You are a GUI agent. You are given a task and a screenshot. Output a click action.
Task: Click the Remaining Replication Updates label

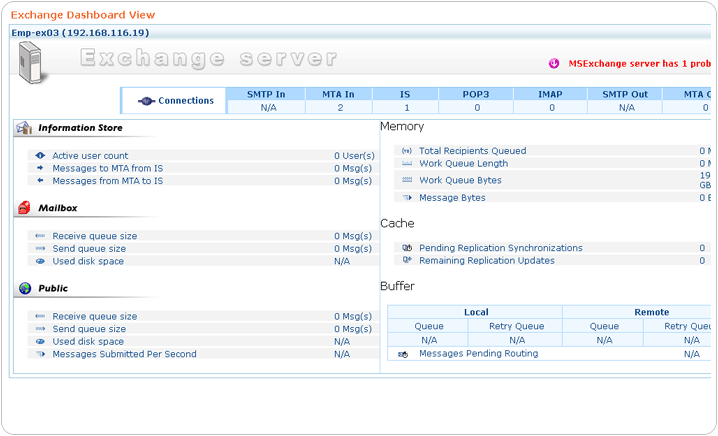(x=487, y=261)
